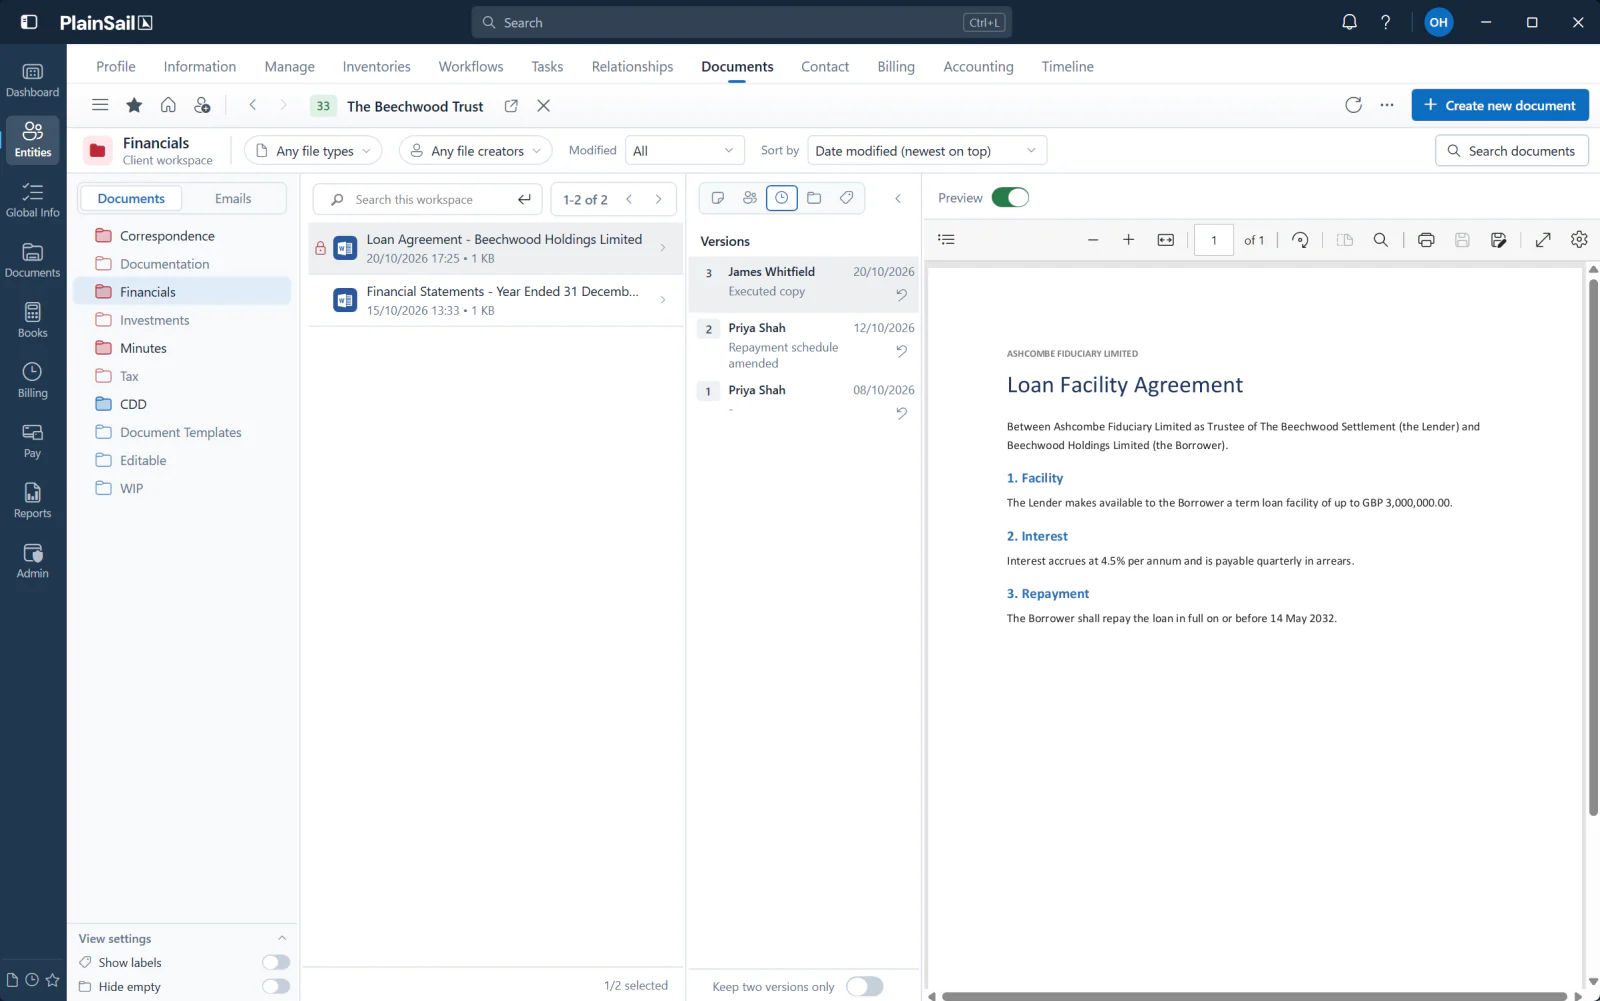Open the Timeline tab
This screenshot has width=1600, height=1001.
point(1067,67)
